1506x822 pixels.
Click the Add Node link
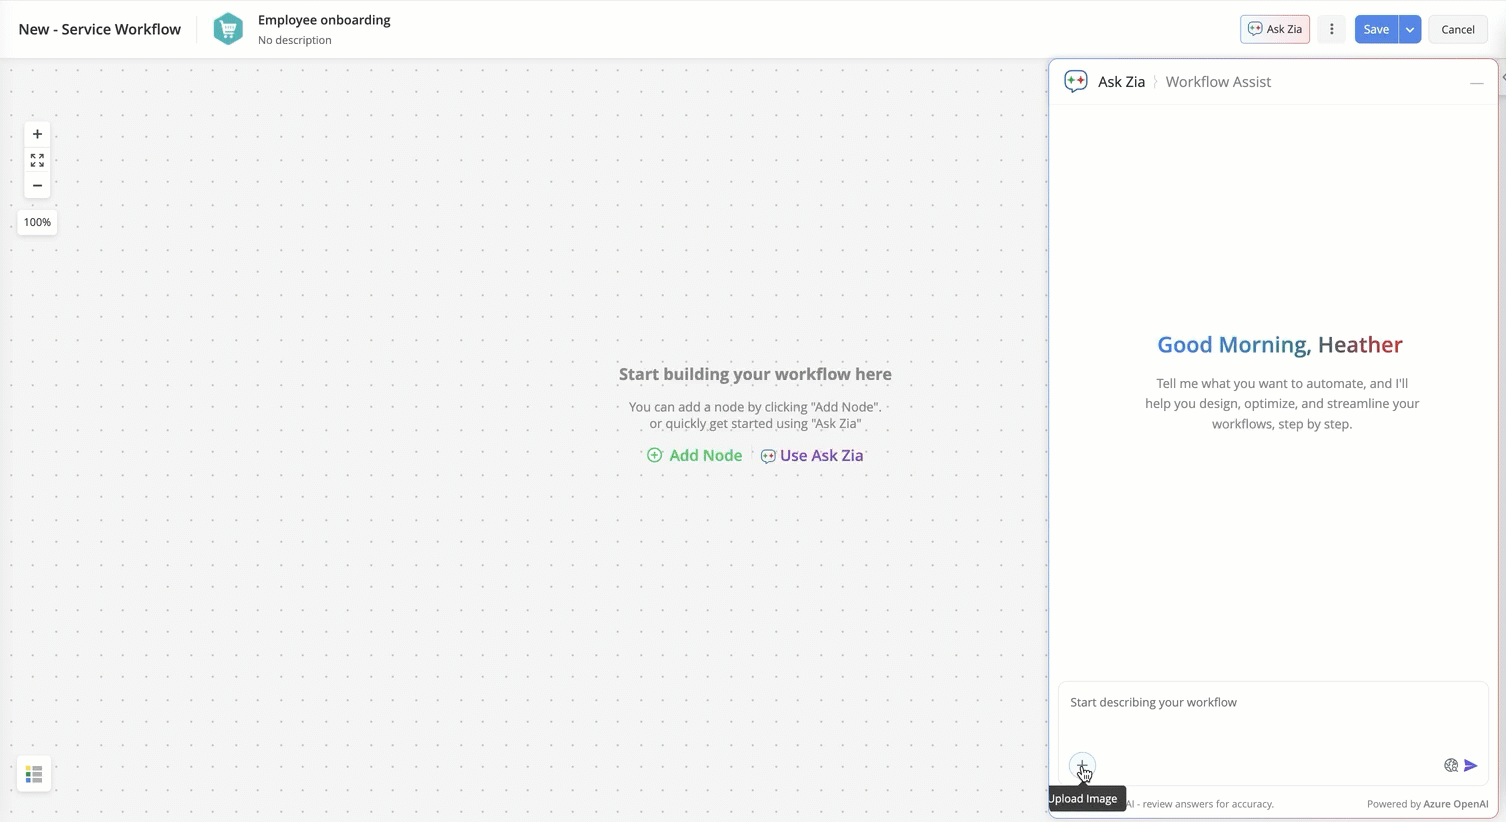pos(694,455)
